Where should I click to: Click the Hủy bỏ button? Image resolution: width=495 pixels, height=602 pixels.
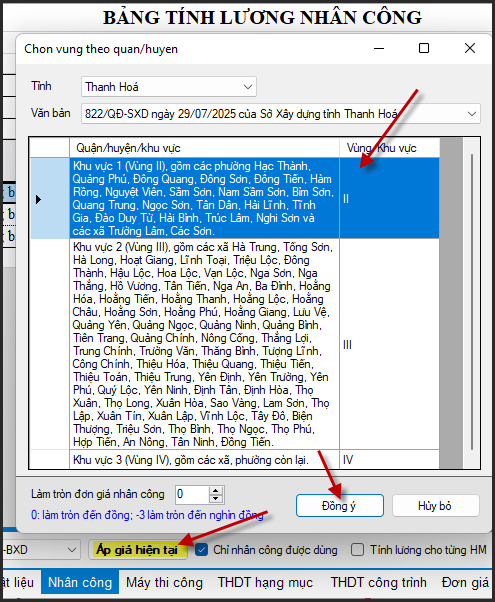(x=435, y=505)
